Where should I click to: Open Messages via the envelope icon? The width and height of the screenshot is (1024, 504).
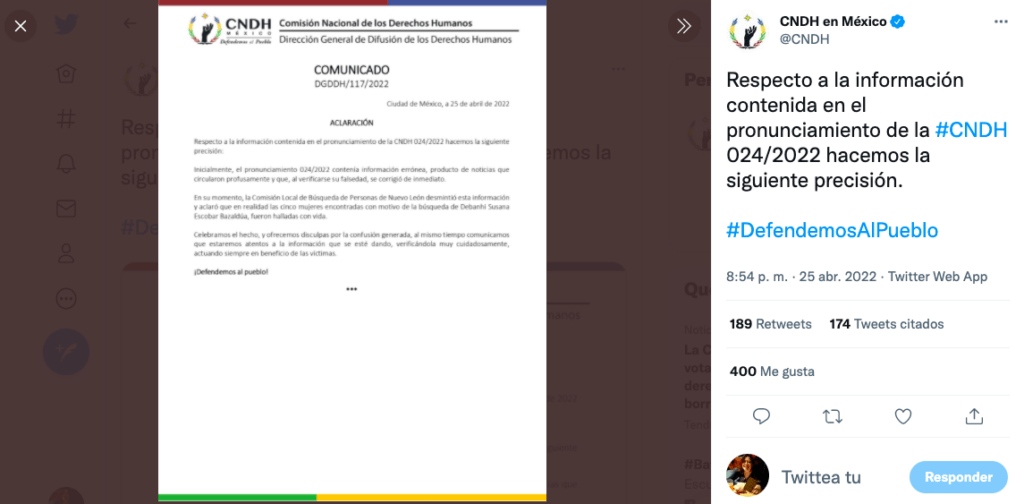point(66,209)
